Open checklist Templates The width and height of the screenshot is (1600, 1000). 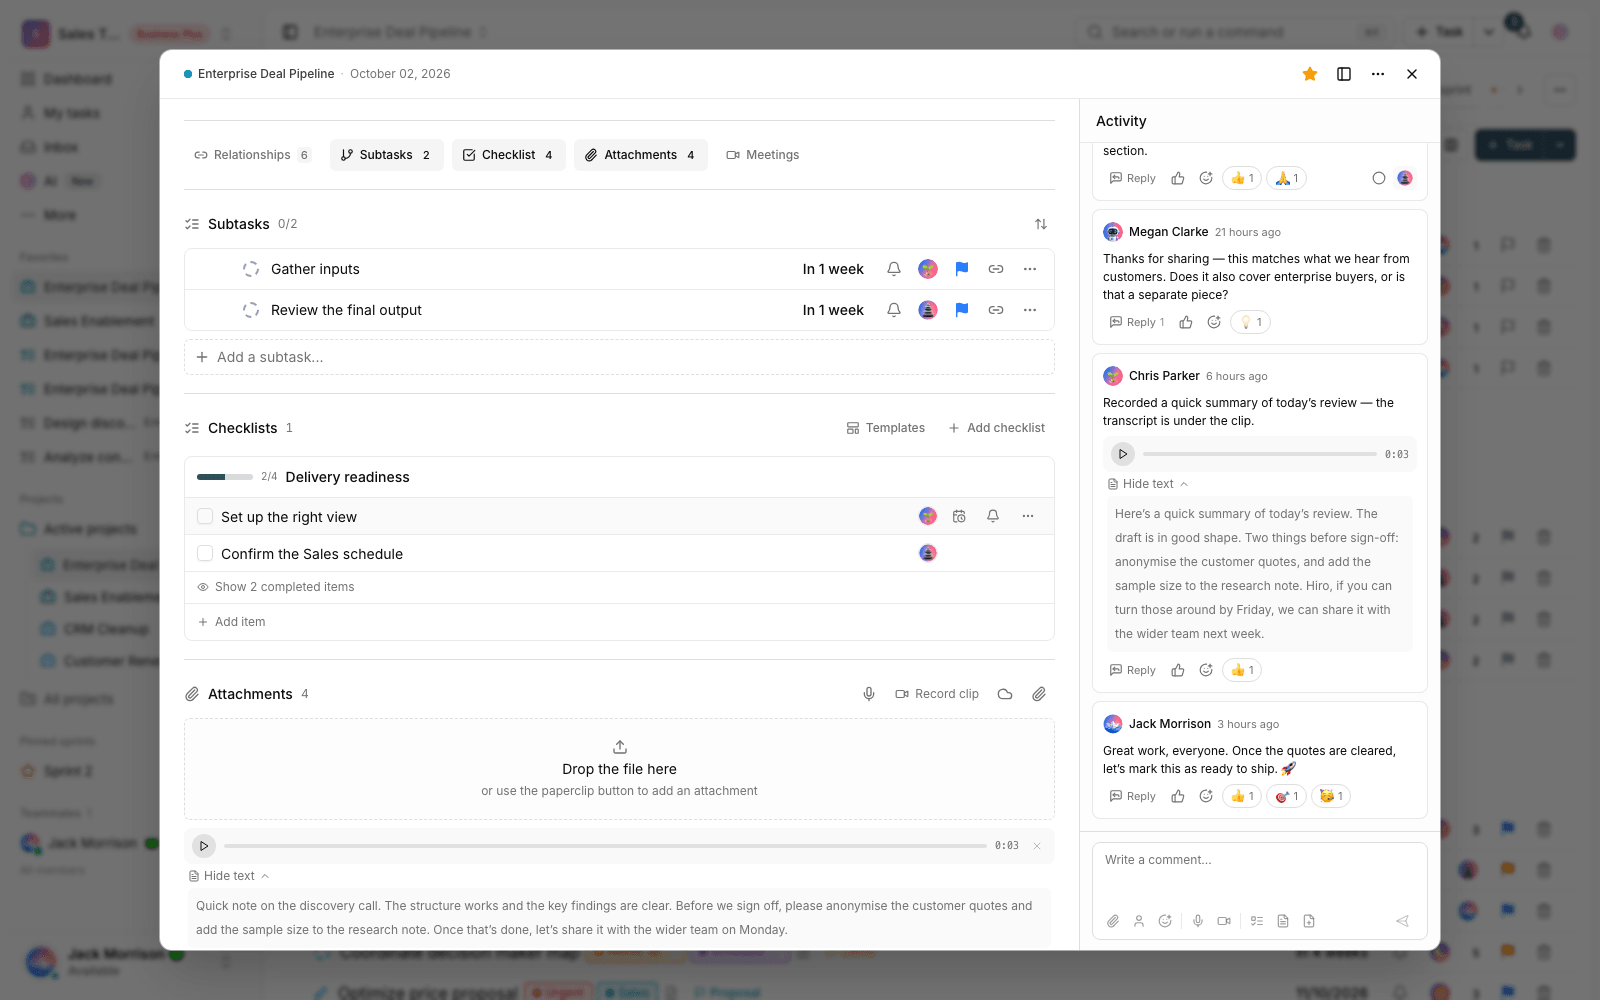(886, 428)
